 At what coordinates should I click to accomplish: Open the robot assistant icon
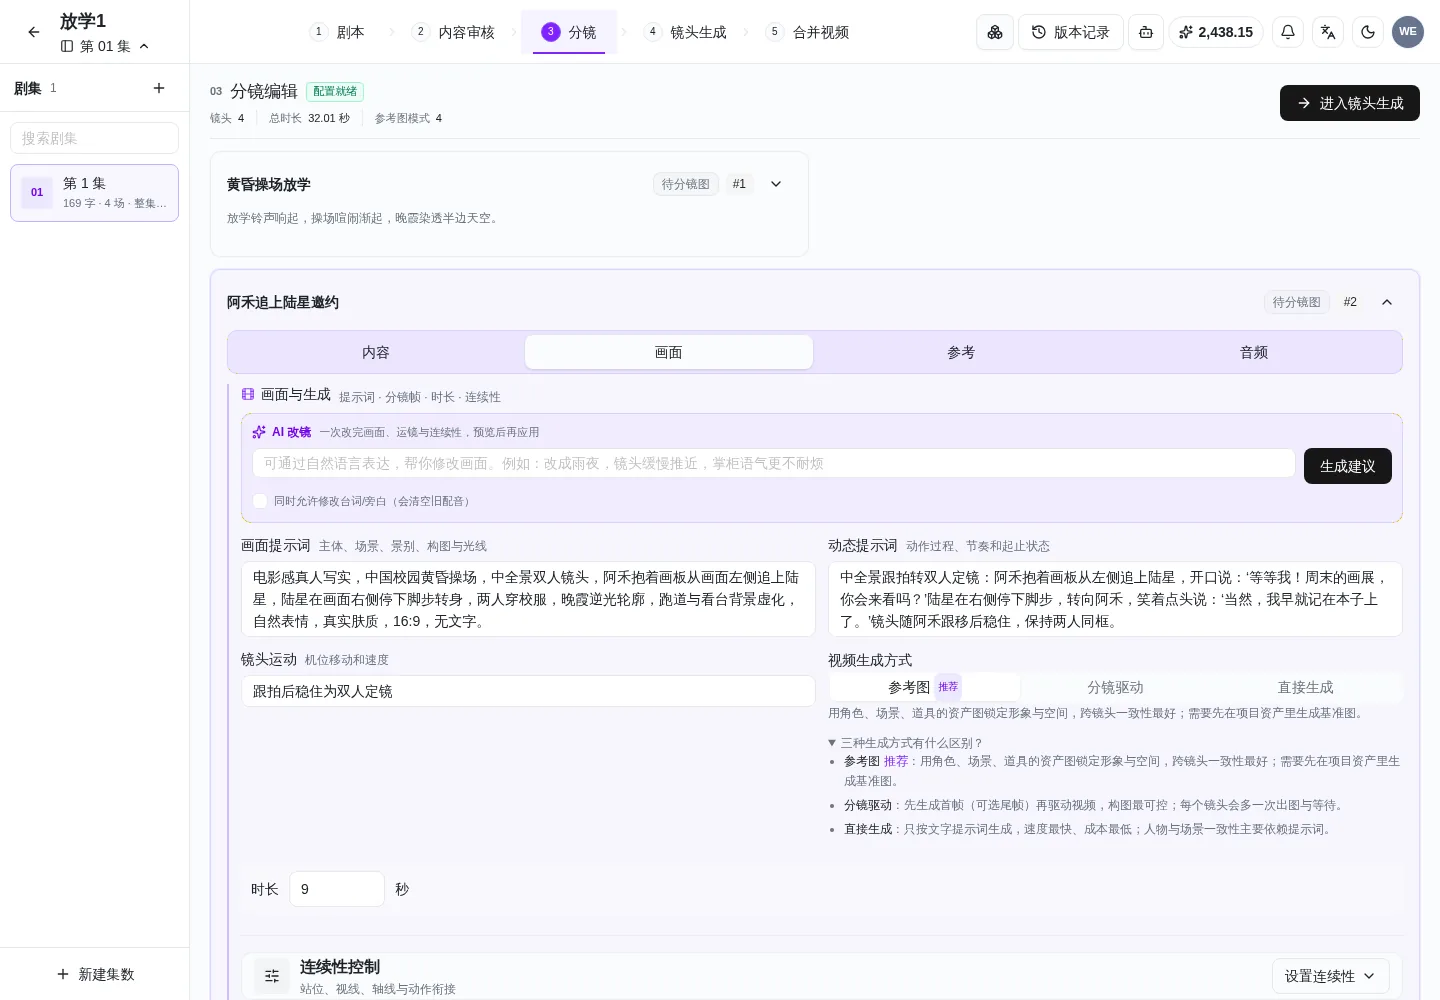1146,32
